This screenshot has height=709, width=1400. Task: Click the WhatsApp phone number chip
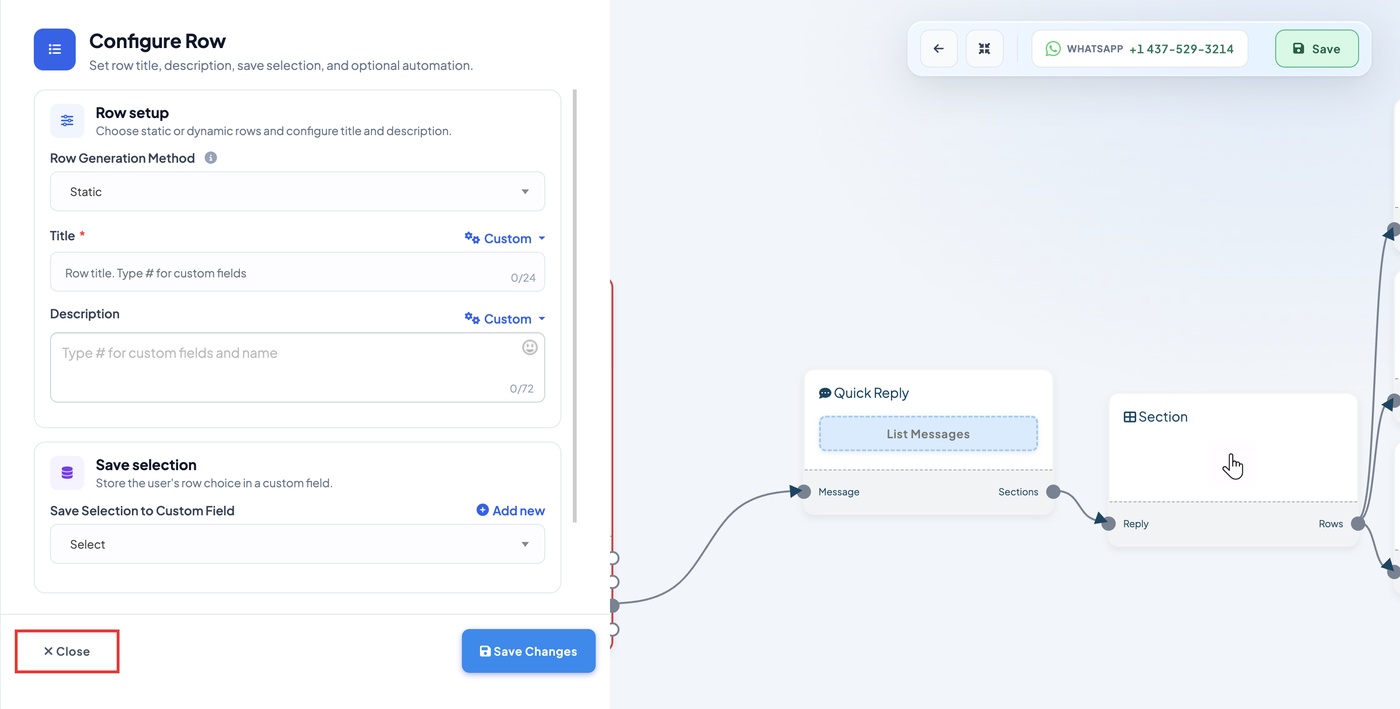click(x=1140, y=48)
